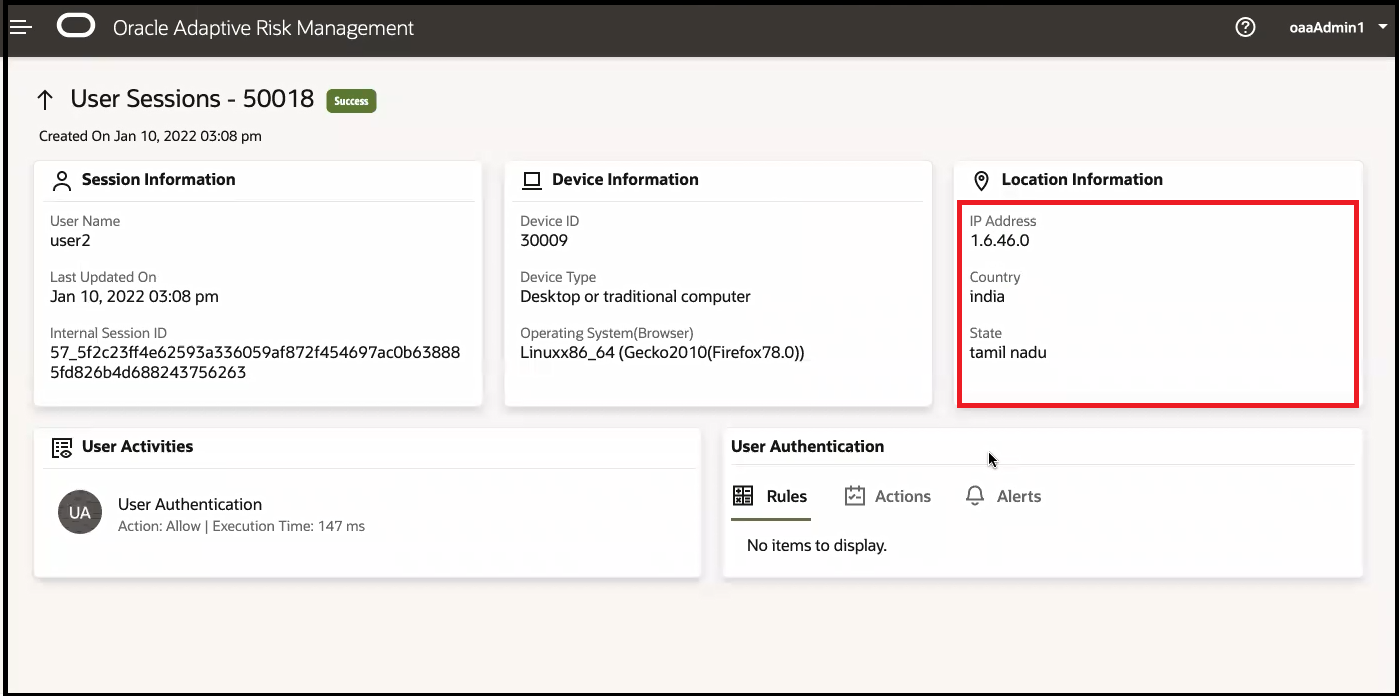Switch to the Actions tab
The height and width of the screenshot is (696, 1399).
(887, 496)
